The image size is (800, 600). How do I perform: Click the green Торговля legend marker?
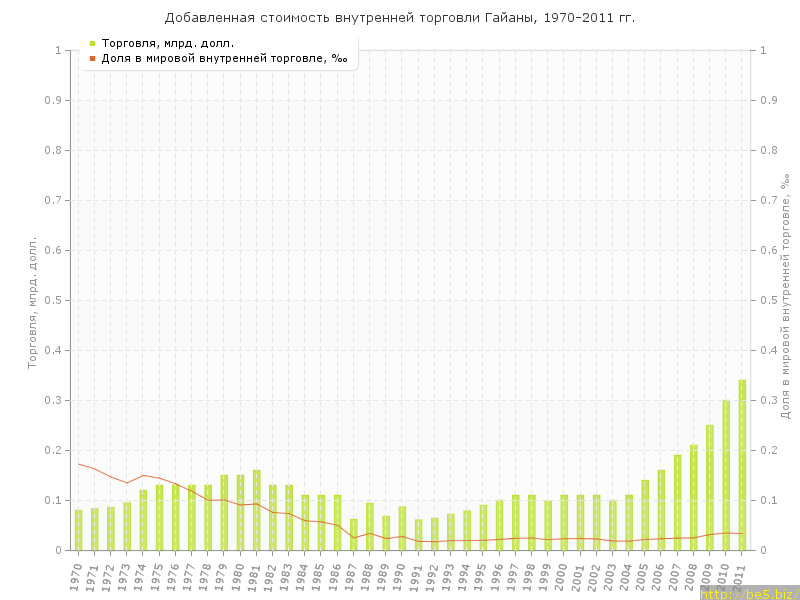click(x=92, y=43)
